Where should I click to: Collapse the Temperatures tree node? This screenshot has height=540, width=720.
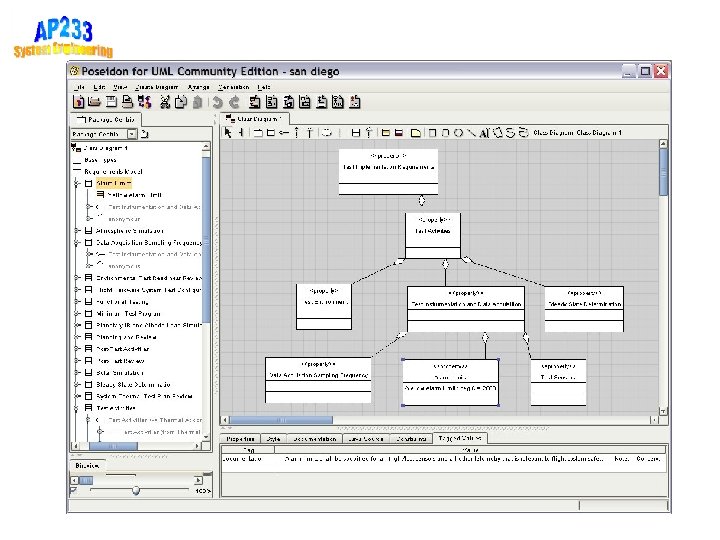pyautogui.click(x=77, y=408)
